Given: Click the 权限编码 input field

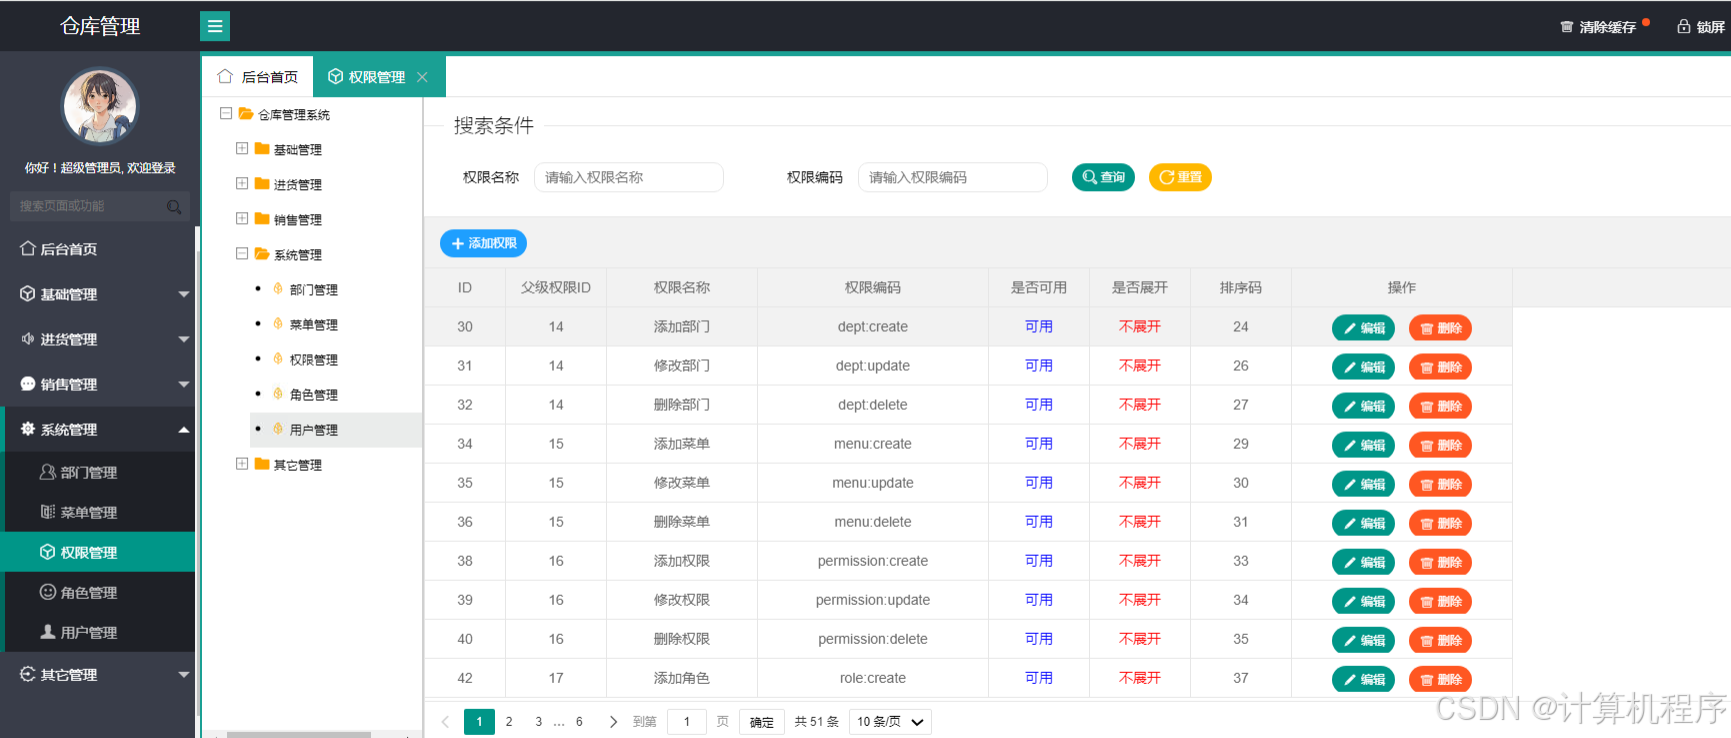Looking at the screenshot, I should tap(953, 177).
